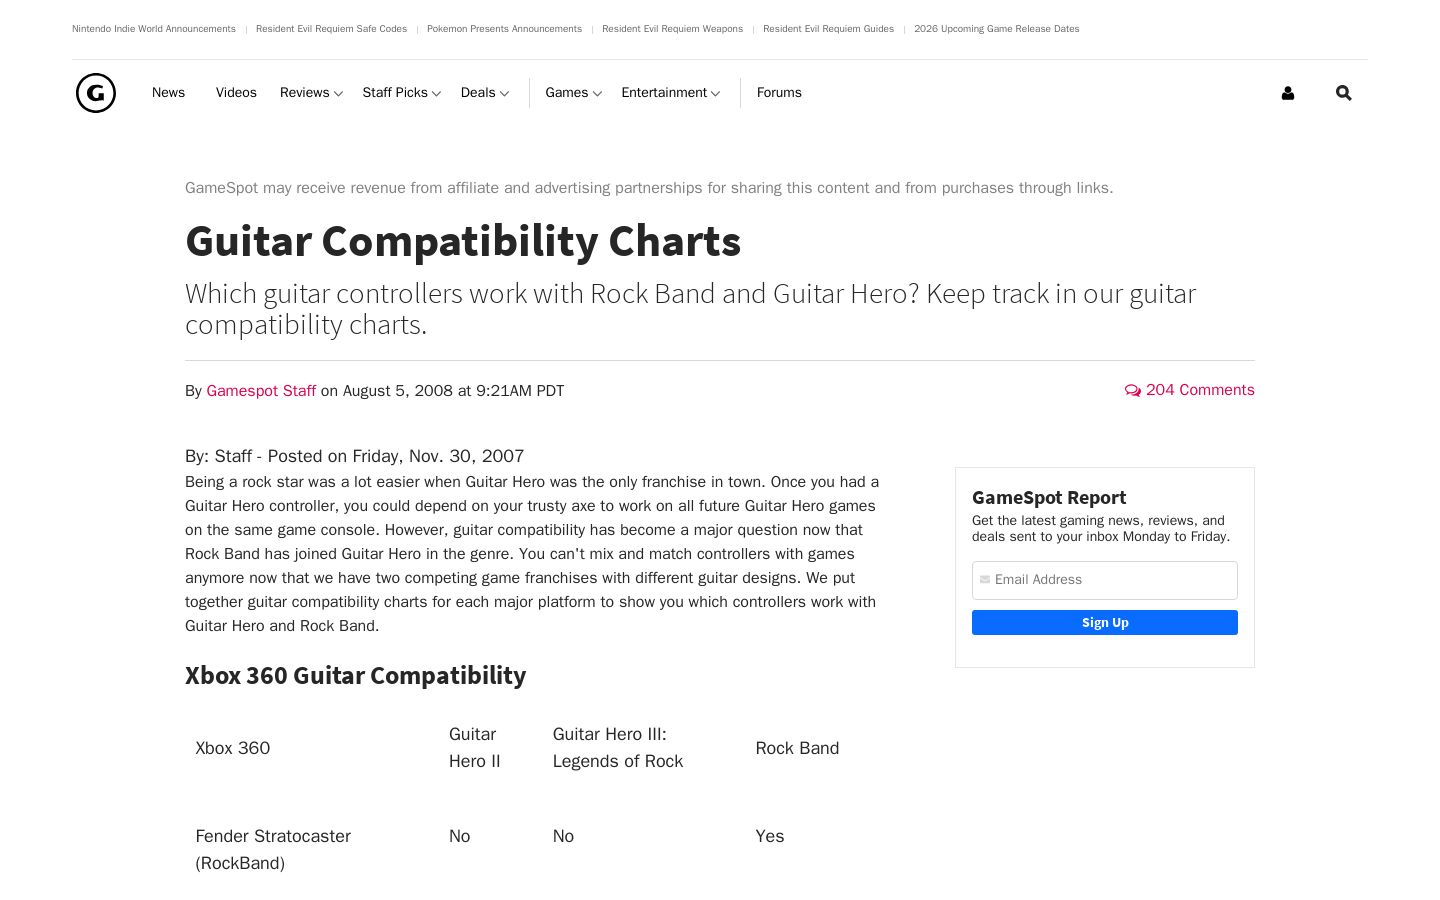Open the Gamespot Staff author link

tap(261, 391)
